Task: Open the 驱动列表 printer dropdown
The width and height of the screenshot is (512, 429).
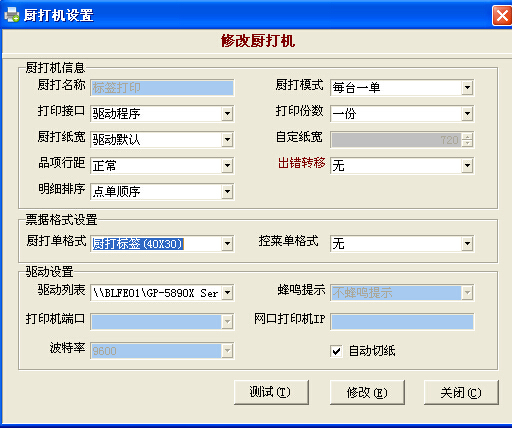Action: [227, 293]
